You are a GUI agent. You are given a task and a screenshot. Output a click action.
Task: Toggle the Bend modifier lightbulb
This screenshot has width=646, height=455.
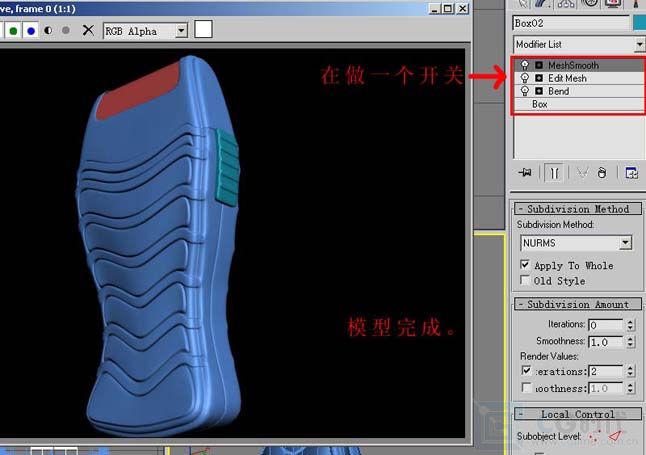524,91
